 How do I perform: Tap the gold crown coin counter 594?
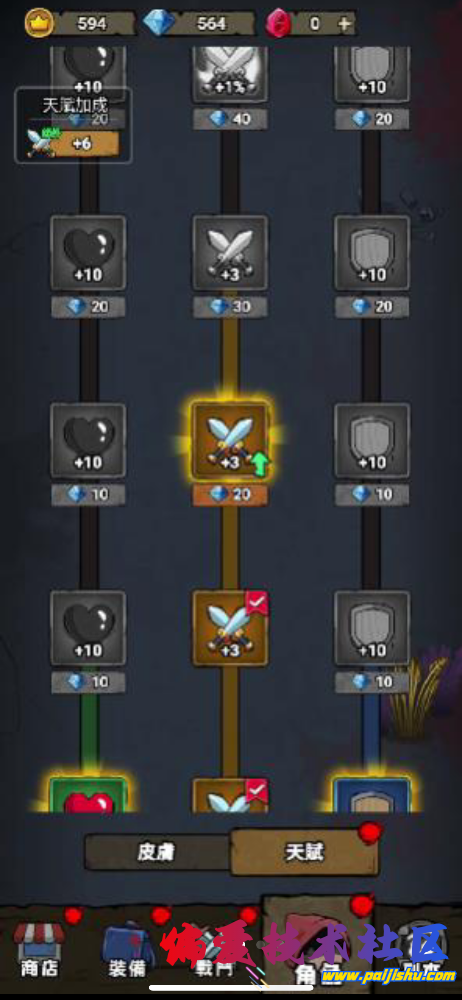coord(80,24)
